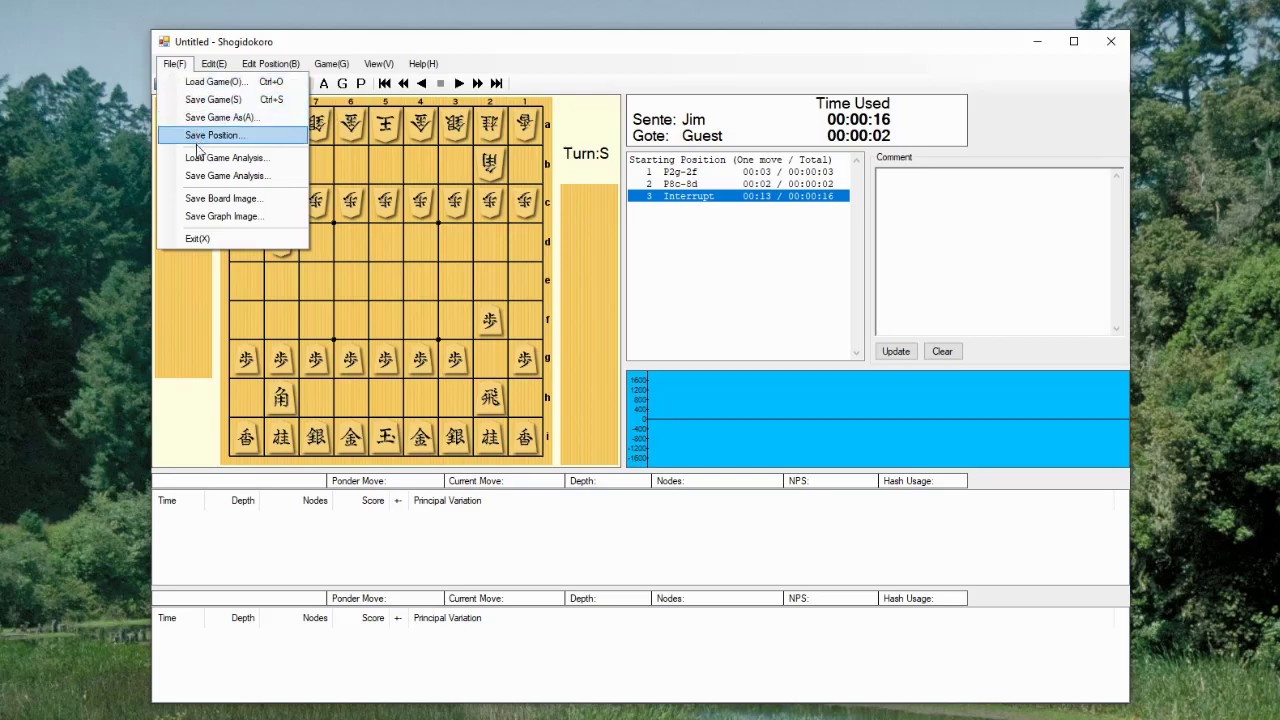1280x720 pixels.
Task: Open the View(V) menu
Action: [378, 64]
